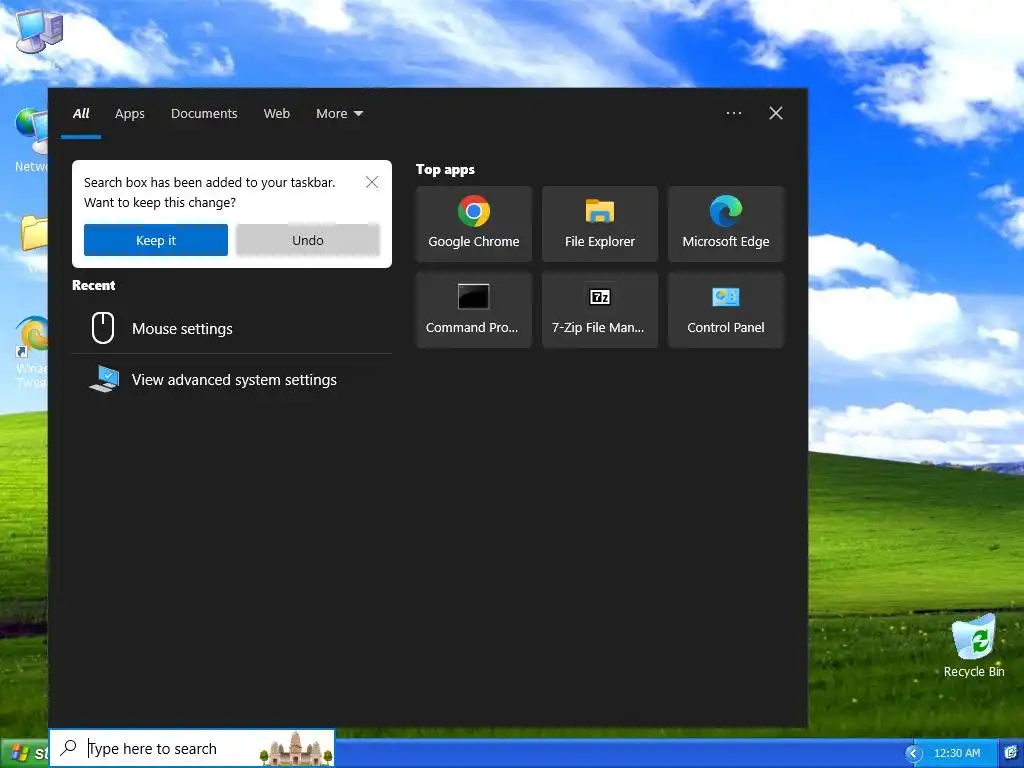
Task: Switch to the Web tab
Action: pyautogui.click(x=276, y=114)
